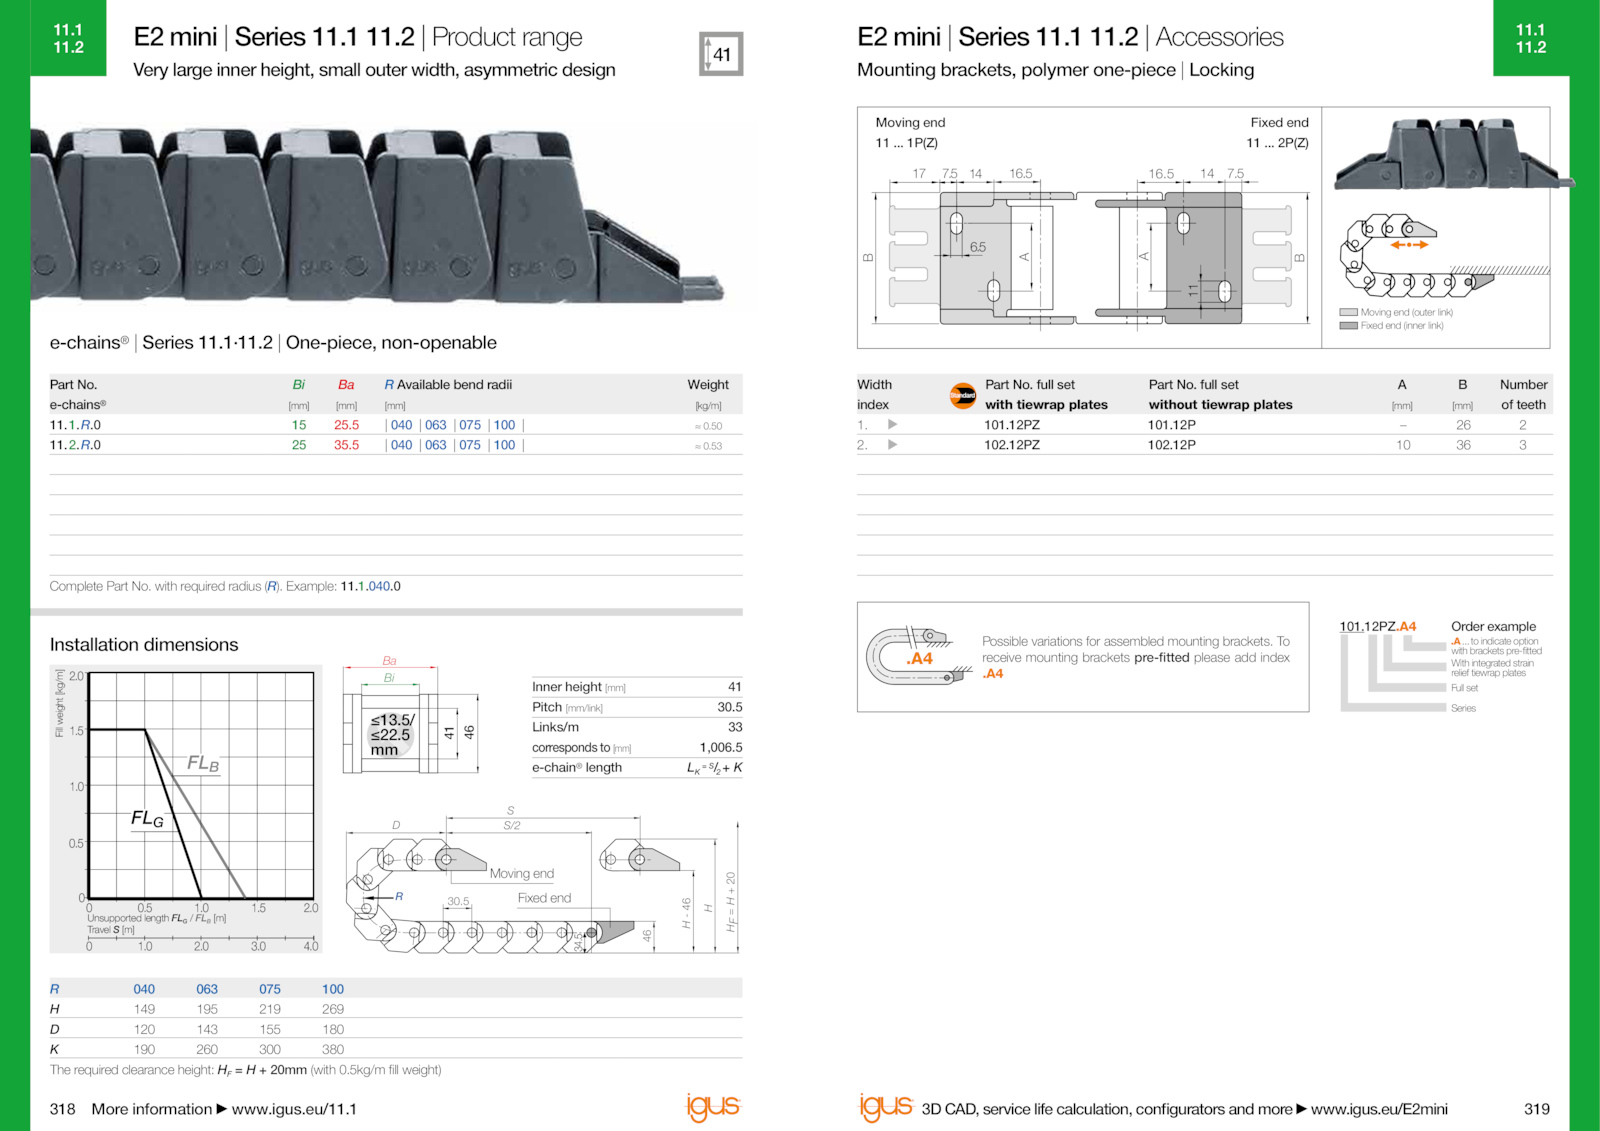
Task: Click the .A4 pre-fitted bracket icon
Action: click(919, 656)
